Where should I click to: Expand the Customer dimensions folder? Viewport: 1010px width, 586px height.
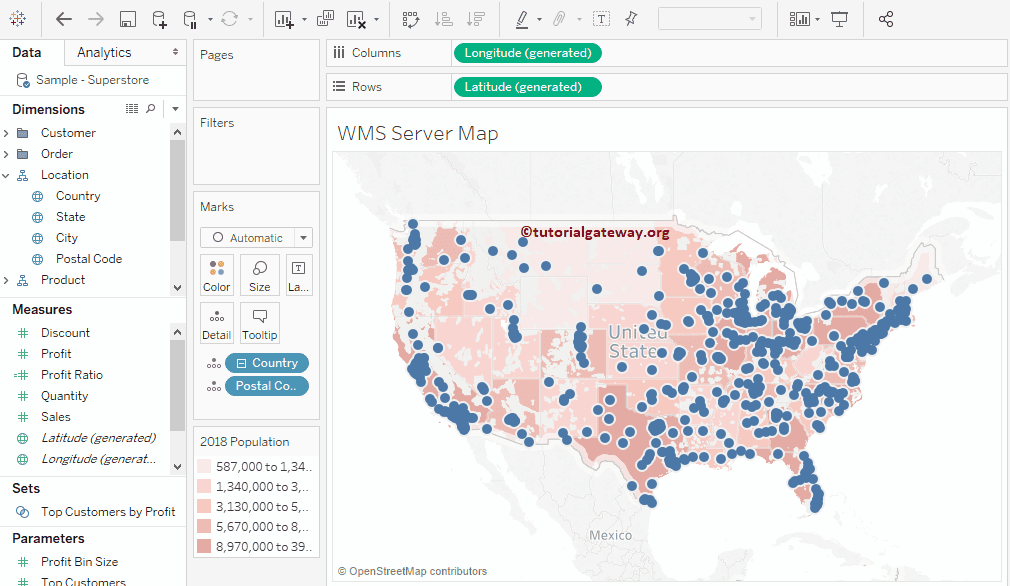point(8,132)
